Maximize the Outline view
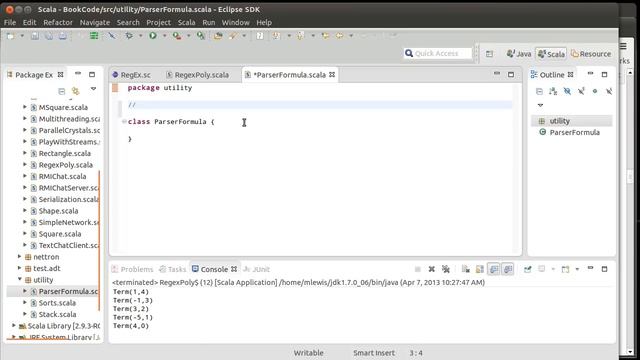Image resolution: width=640 pixels, height=360 pixels. coord(604,75)
